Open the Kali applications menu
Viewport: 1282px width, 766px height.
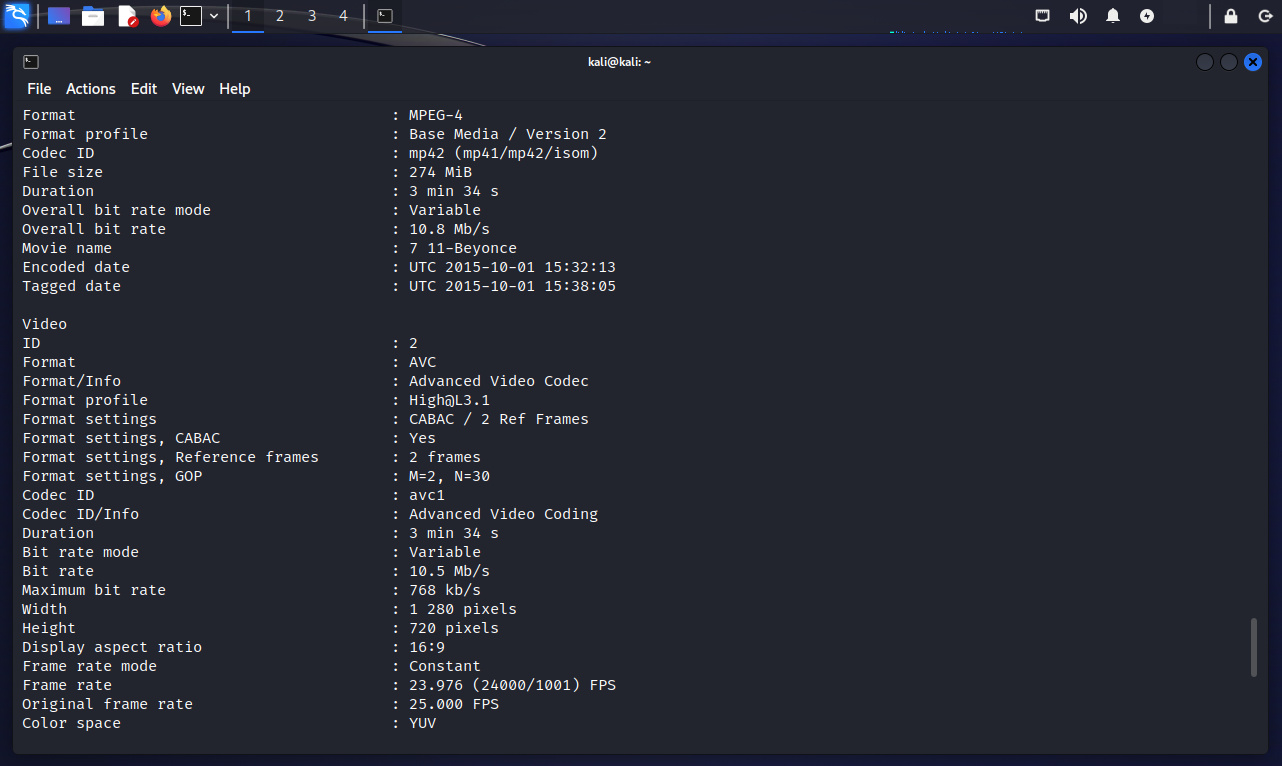pyautogui.click(x=17, y=16)
